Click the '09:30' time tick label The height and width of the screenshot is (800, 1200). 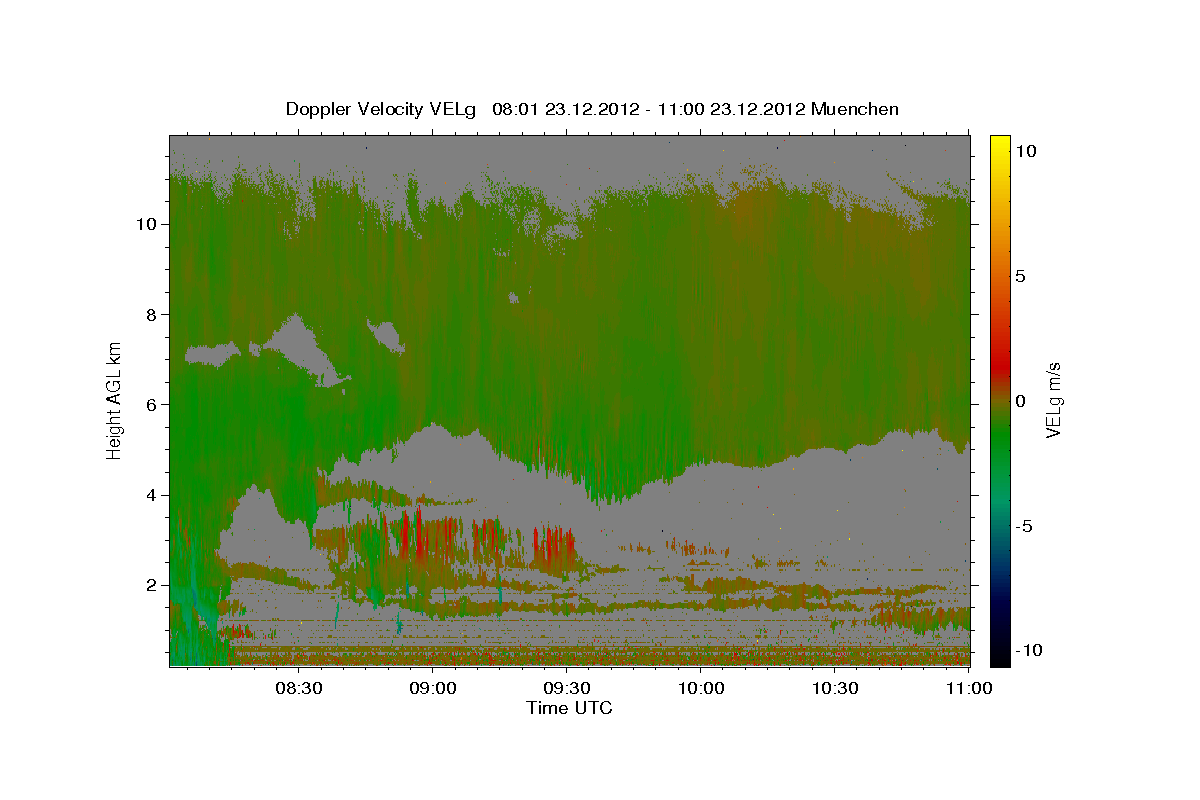point(567,689)
